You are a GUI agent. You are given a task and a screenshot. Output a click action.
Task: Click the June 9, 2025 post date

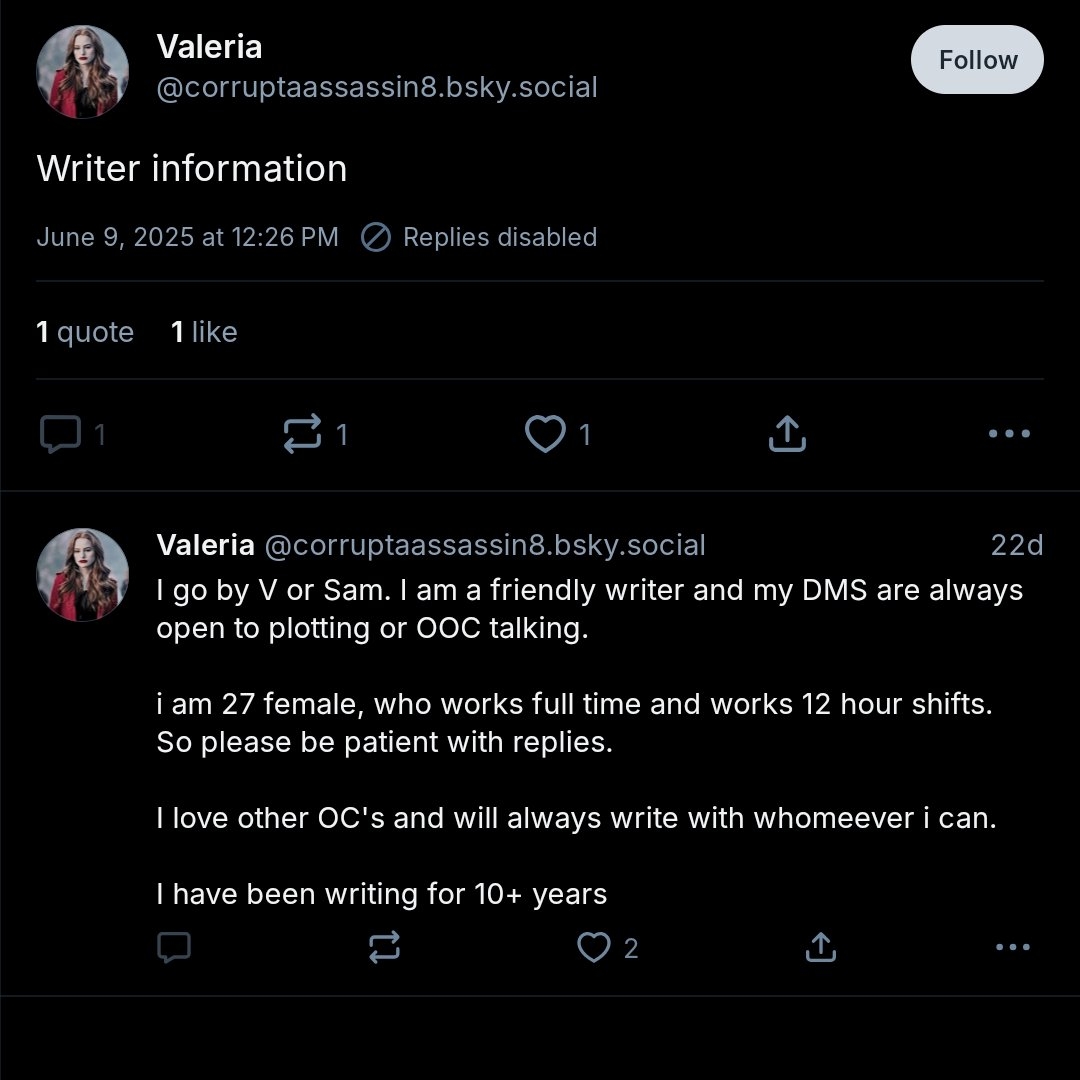click(x=187, y=237)
